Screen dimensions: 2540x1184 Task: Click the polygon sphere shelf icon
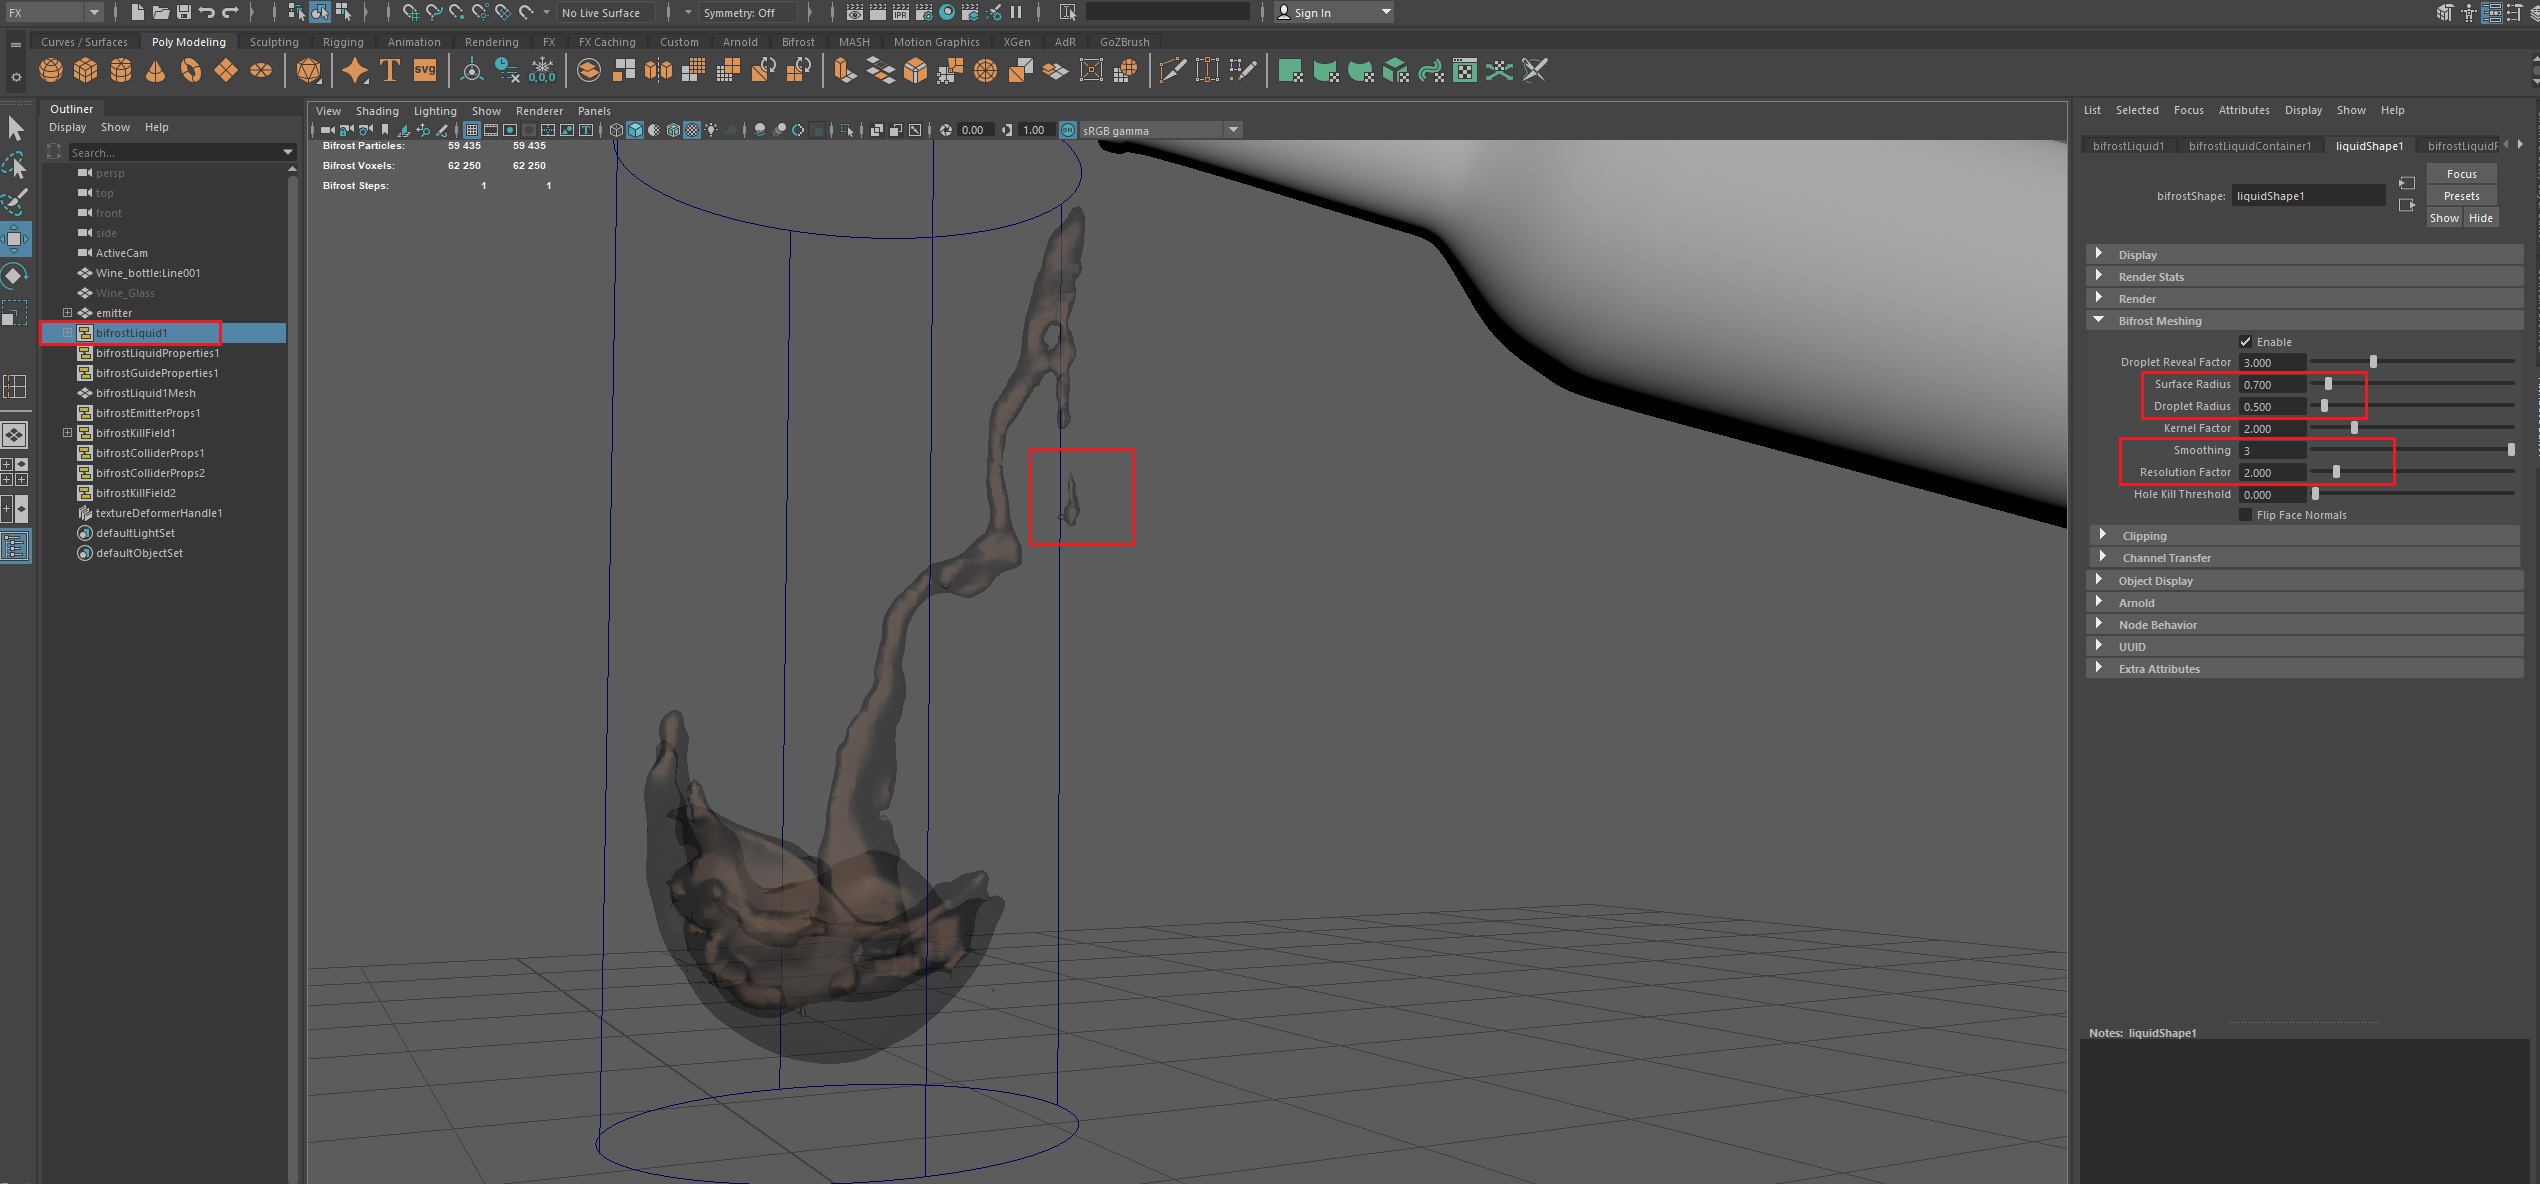(x=51, y=71)
